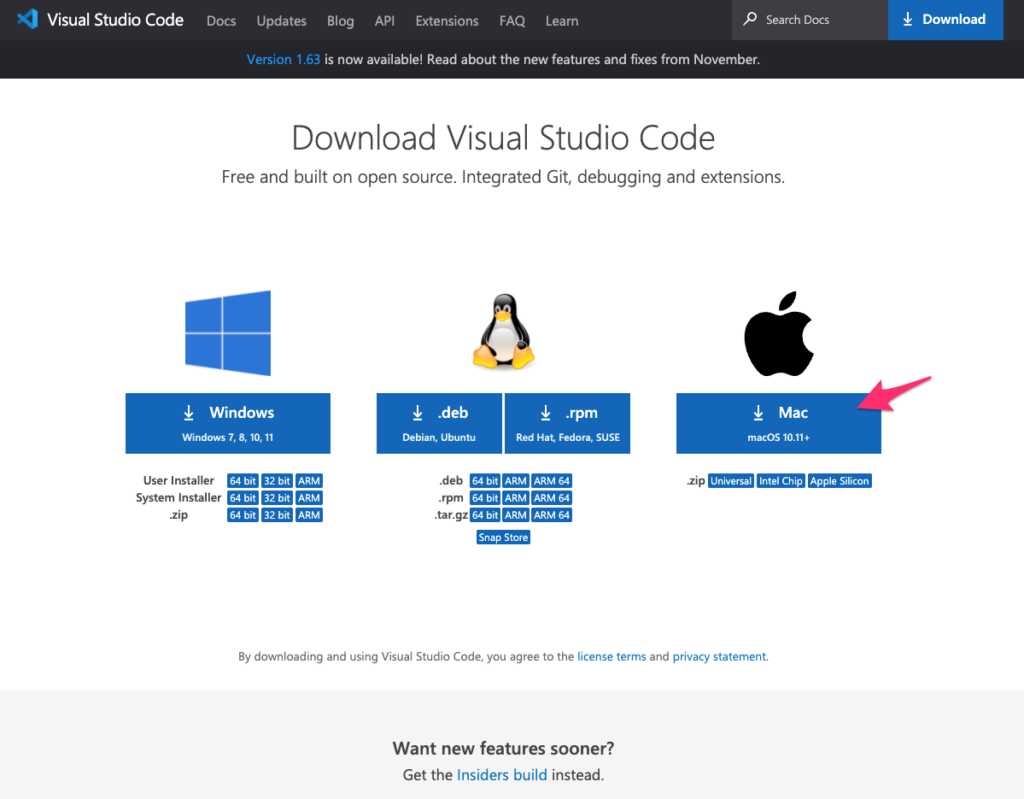The width and height of the screenshot is (1024, 799).
Task: Click the Download button in the header
Action: click(x=946, y=20)
